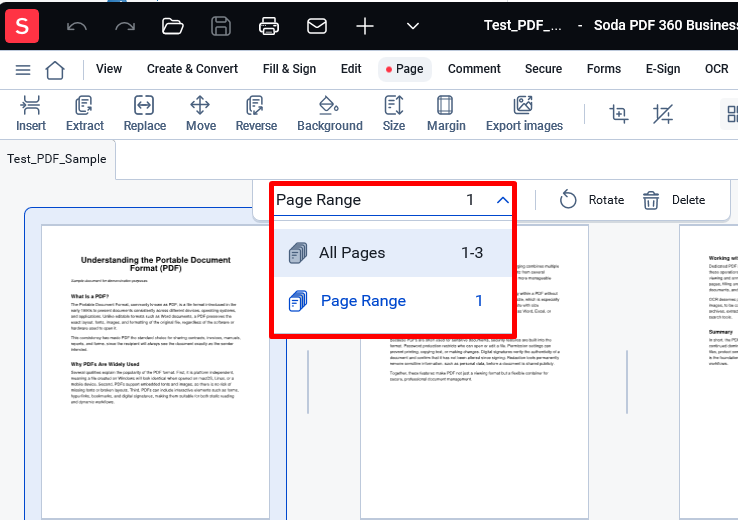Choose All Pages 1-3 option

393,253
